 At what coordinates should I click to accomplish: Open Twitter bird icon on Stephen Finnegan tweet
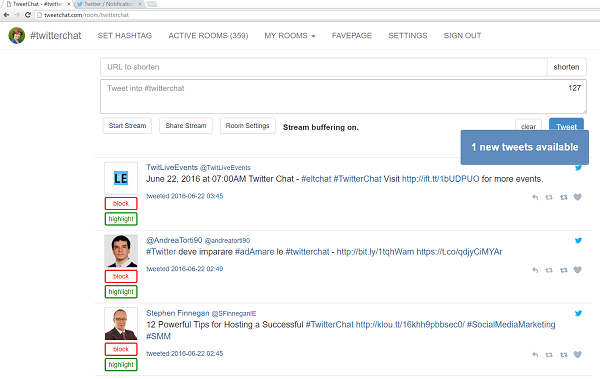[x=578, y=313]
